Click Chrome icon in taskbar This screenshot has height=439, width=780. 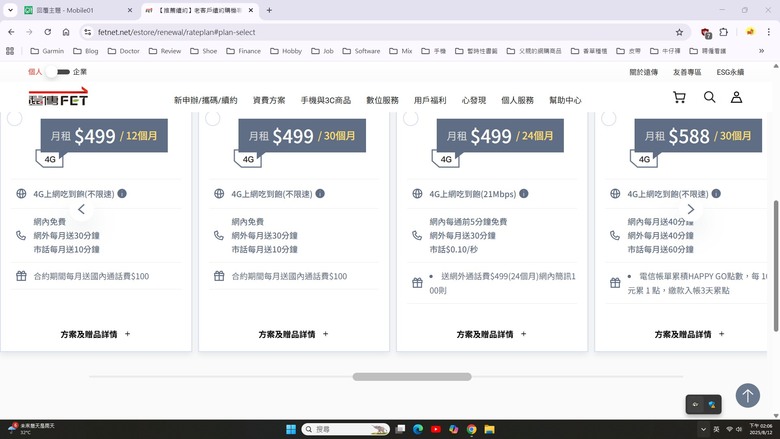[x=472, y=429]
